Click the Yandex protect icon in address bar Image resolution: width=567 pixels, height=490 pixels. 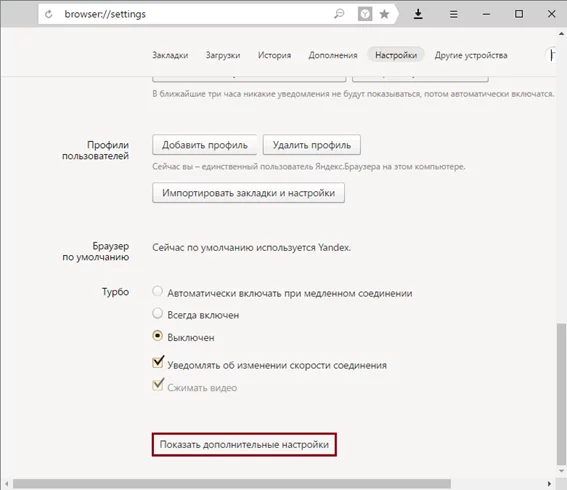[365, 14]
